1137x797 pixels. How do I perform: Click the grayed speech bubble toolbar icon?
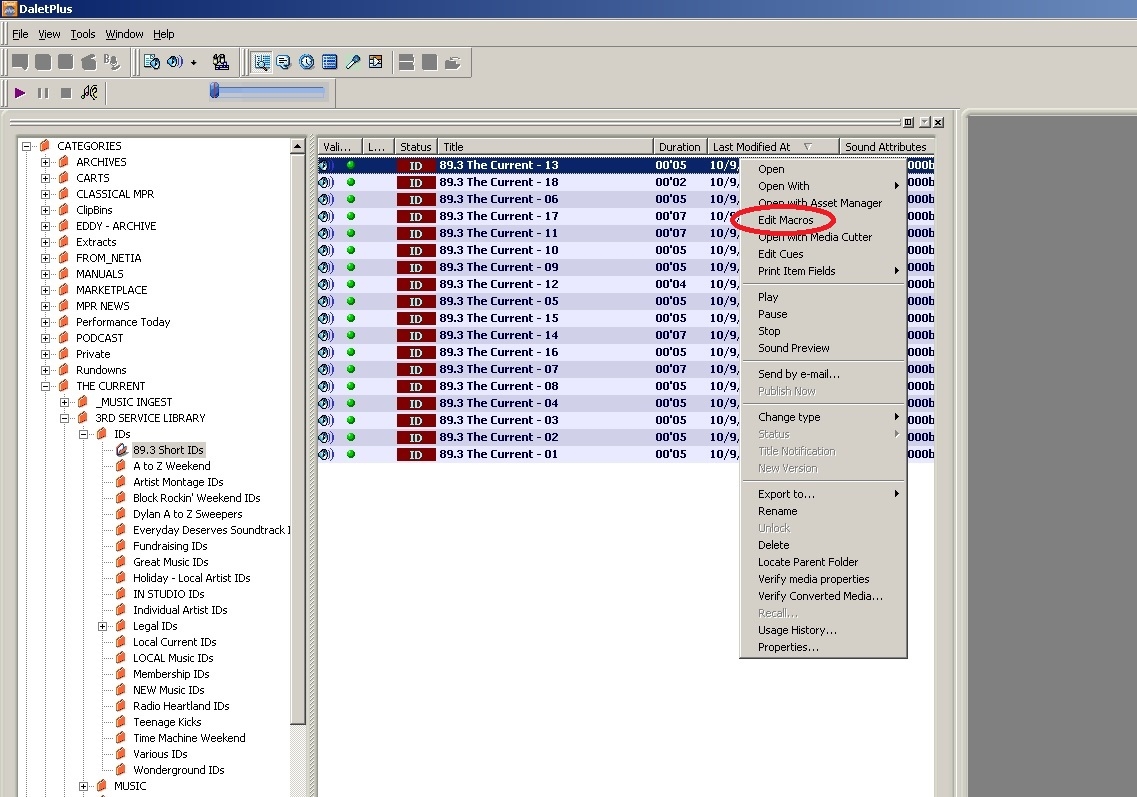[20, 62]
